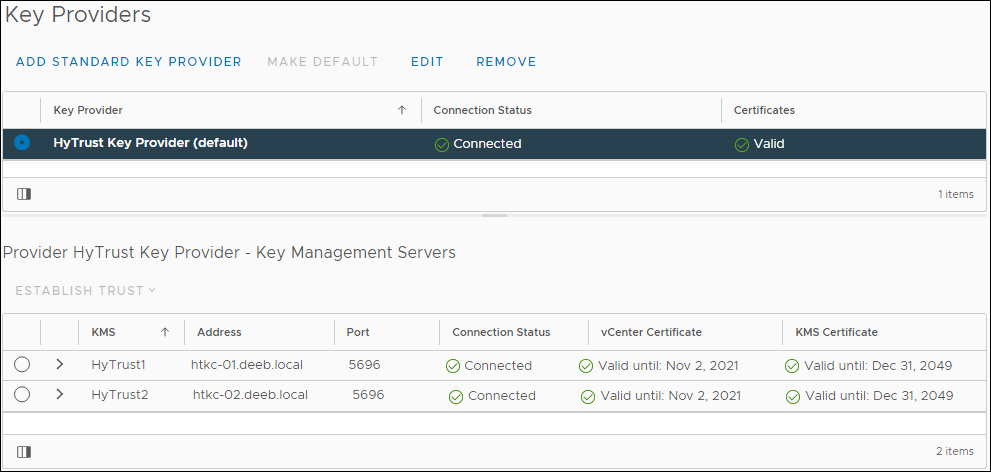Click the split pane divider handle
Image resolution: width=991 pixels, height=472 pixels.
tap(494, 215)
